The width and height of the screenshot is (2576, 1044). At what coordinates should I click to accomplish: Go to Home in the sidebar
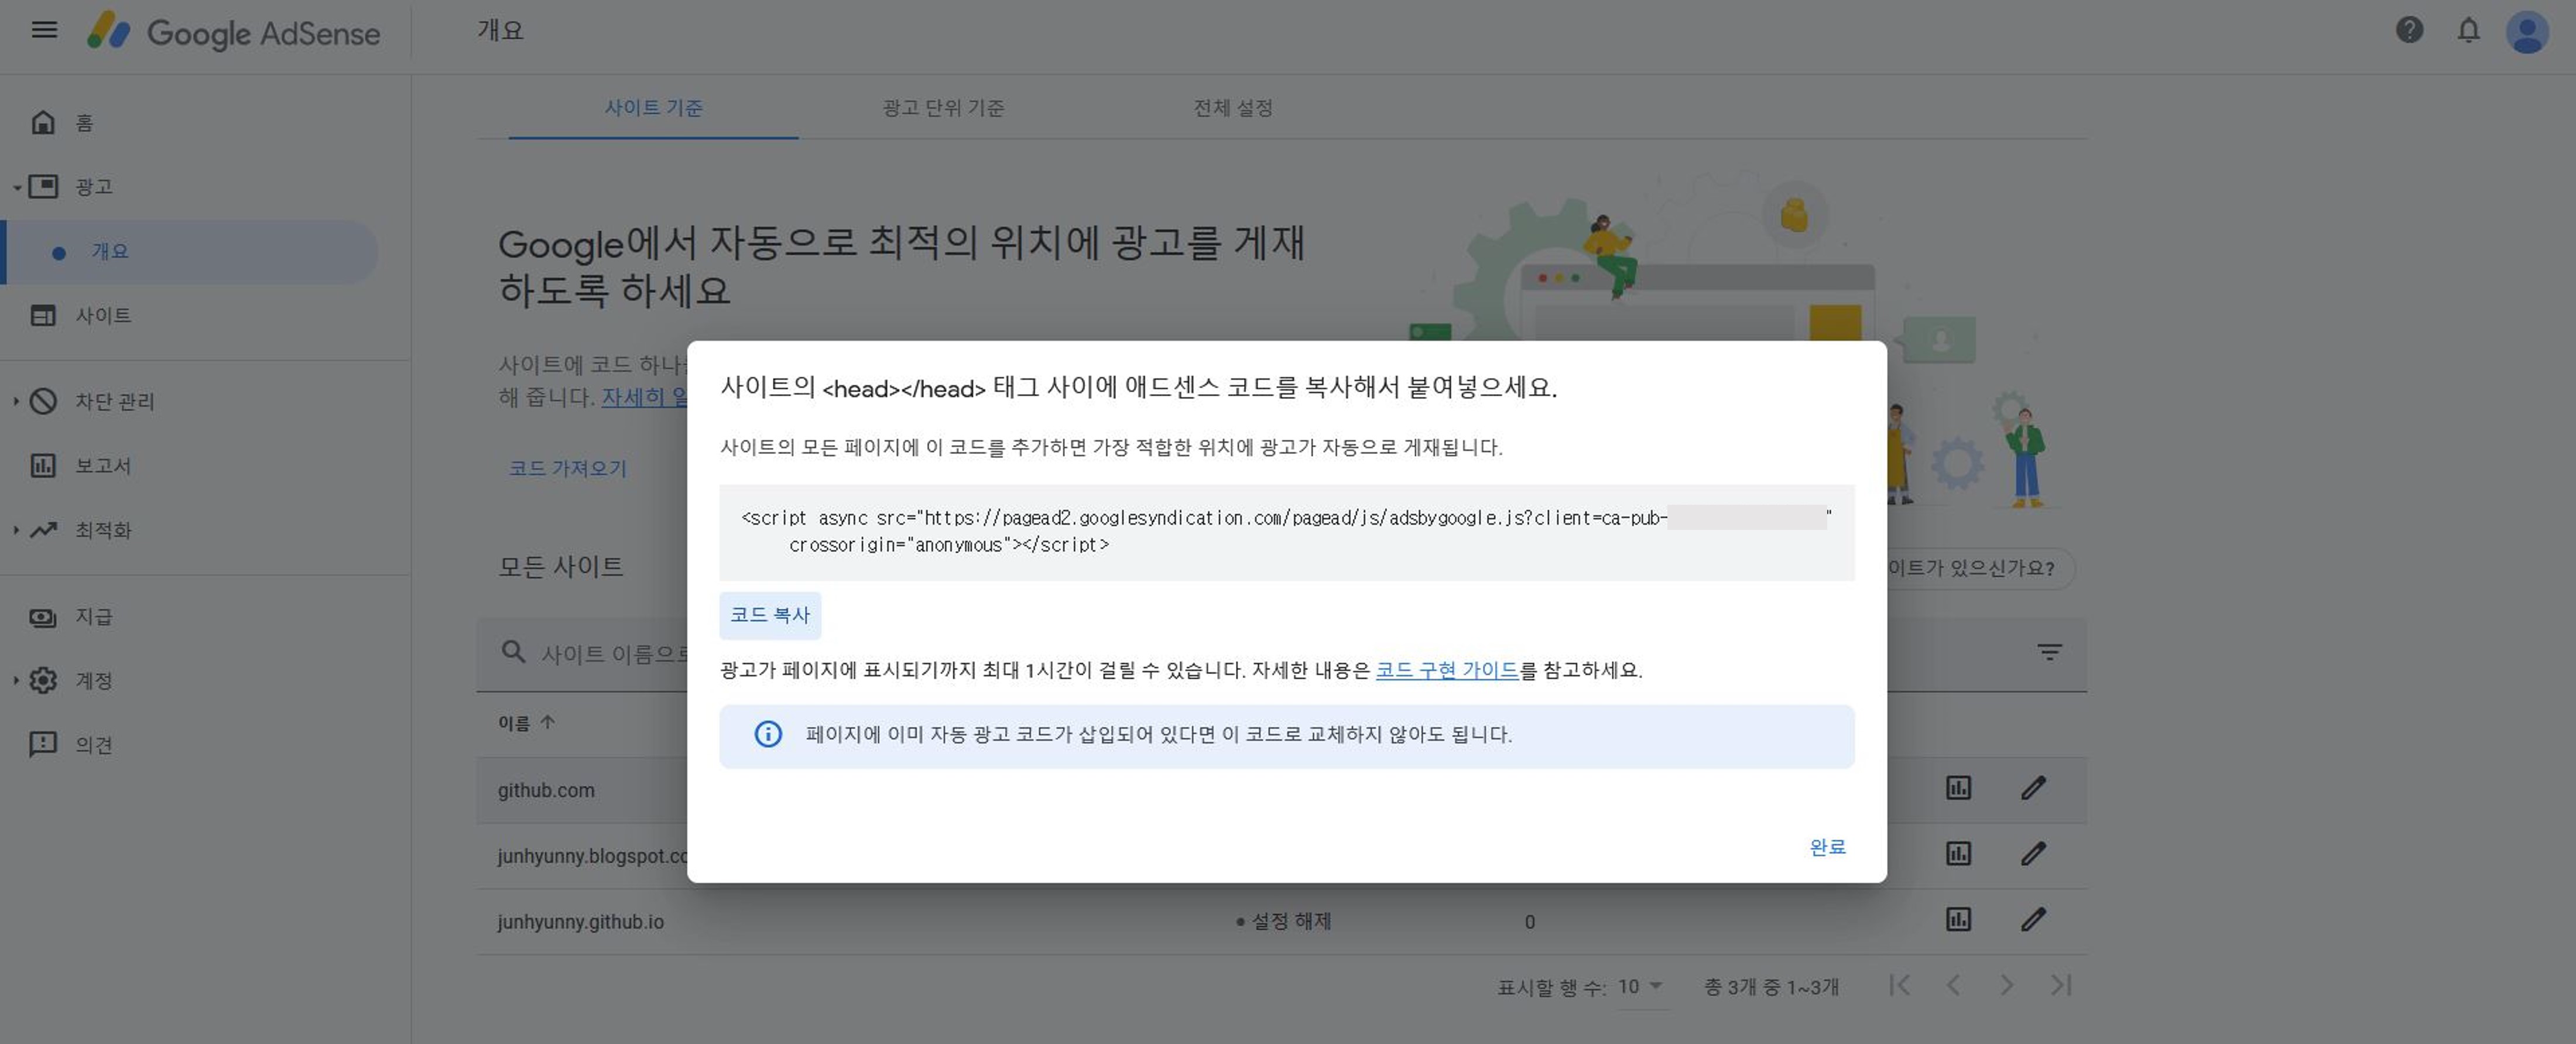tap(84, 122)
